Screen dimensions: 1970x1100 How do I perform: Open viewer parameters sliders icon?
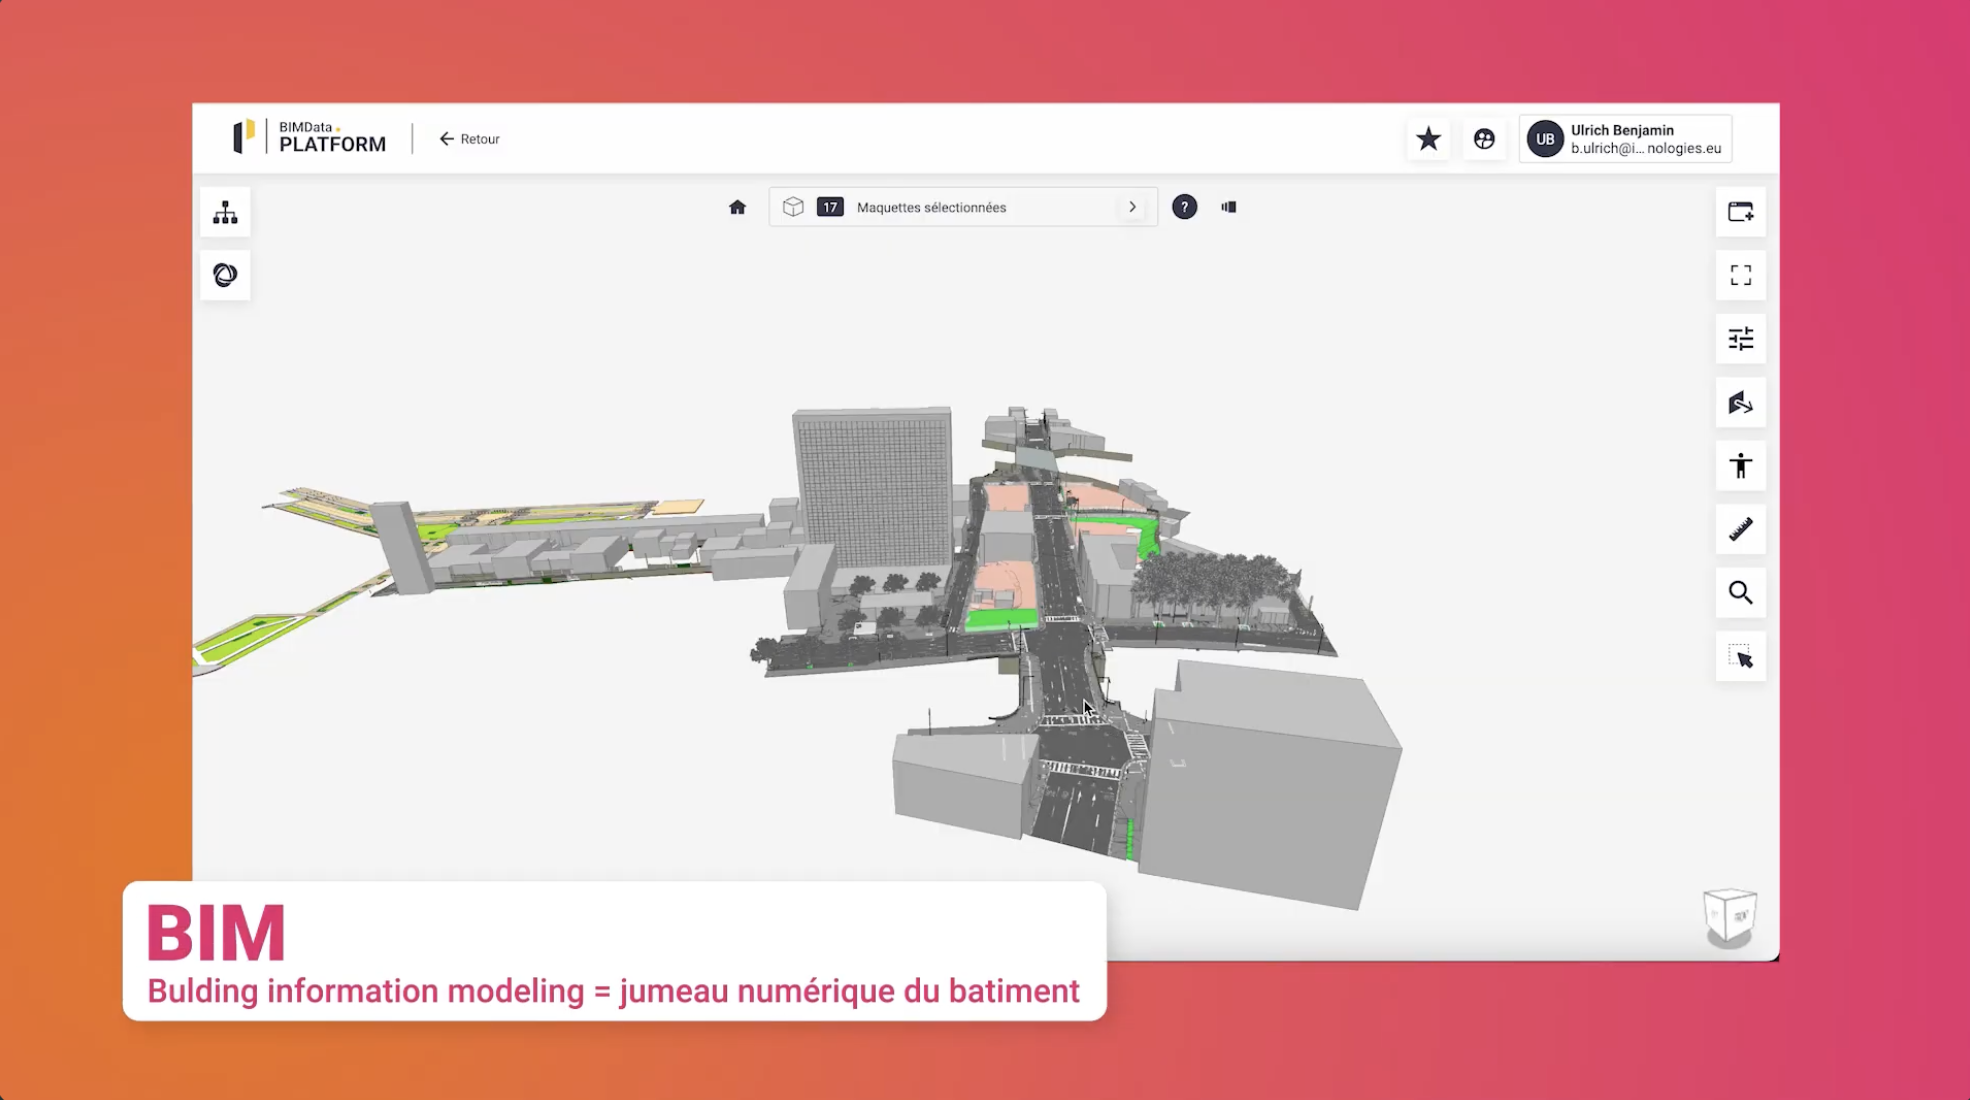click(1740, 339)
